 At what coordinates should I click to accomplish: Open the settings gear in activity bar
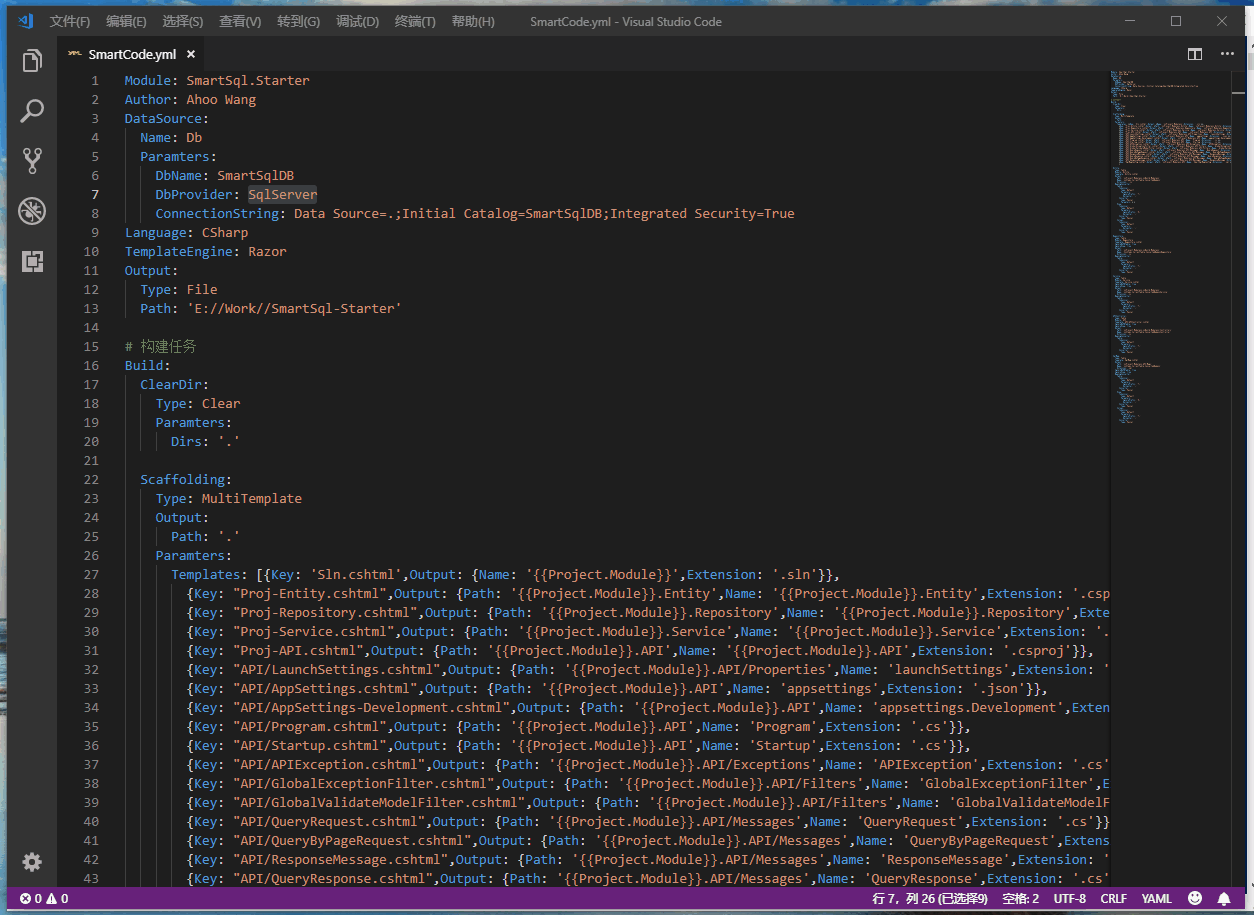point(31,862)
